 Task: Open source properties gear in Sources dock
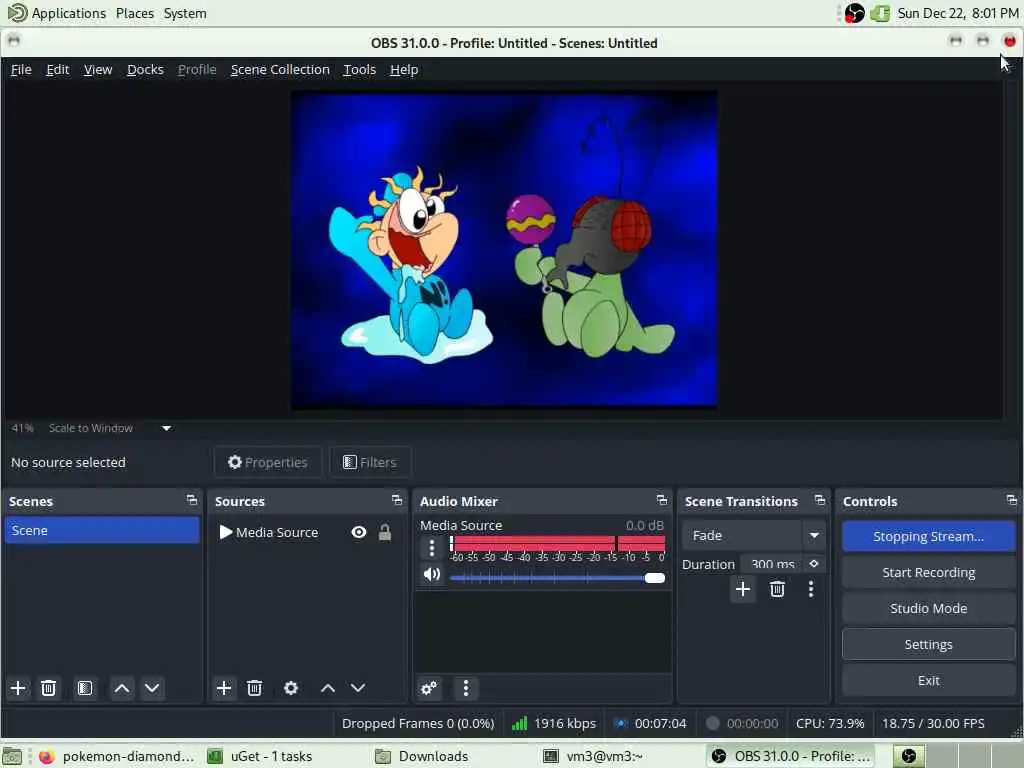[x=291, y=688]
